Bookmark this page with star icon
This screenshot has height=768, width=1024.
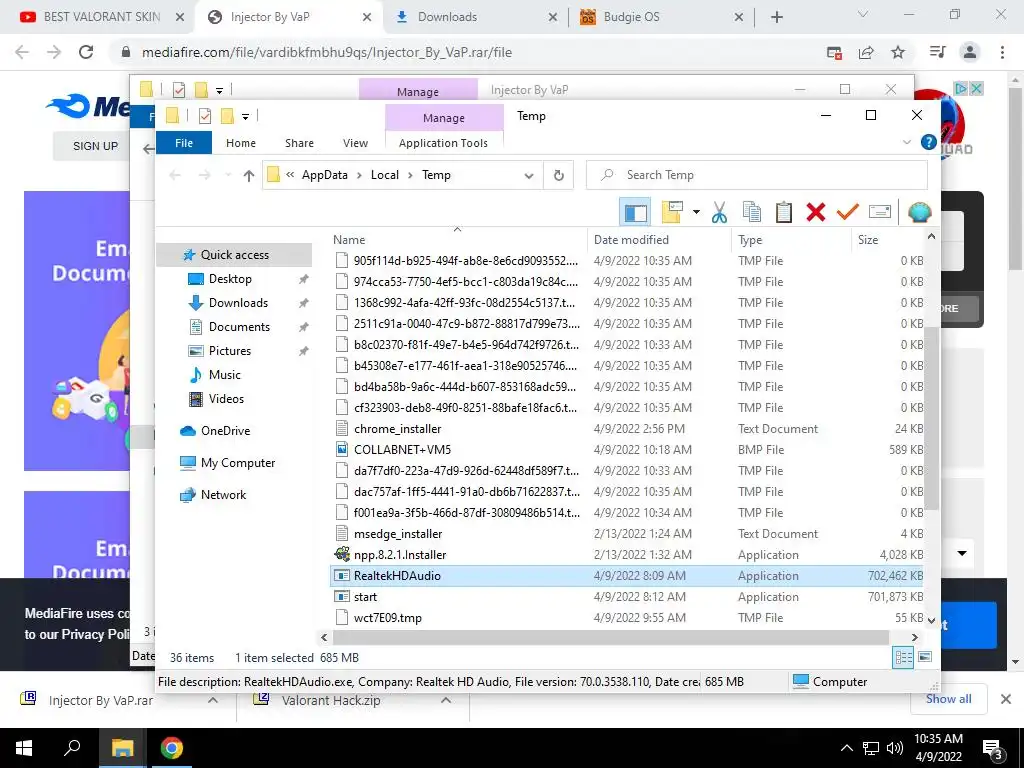click(x=899, y=52)
